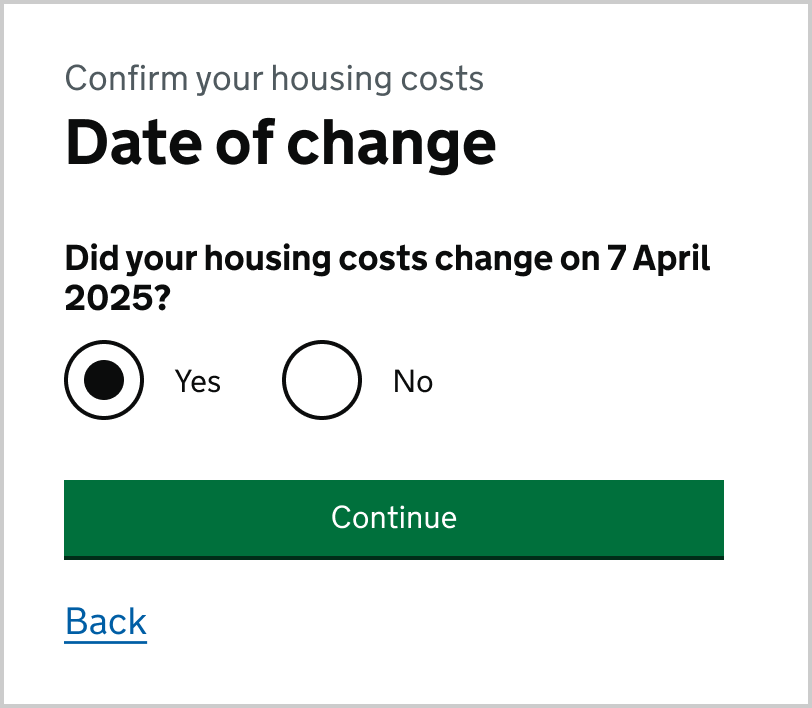This screenshot has width=812, height=708.
Task: Click the selected Yes option circle
Action: click(x=104, y=380)
